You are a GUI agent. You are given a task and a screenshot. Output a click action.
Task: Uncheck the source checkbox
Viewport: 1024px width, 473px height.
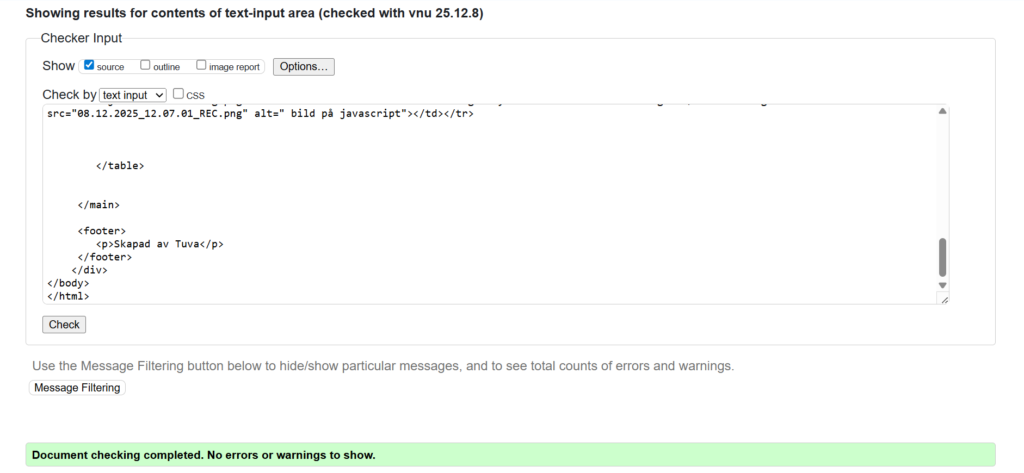tap(90, 66)
